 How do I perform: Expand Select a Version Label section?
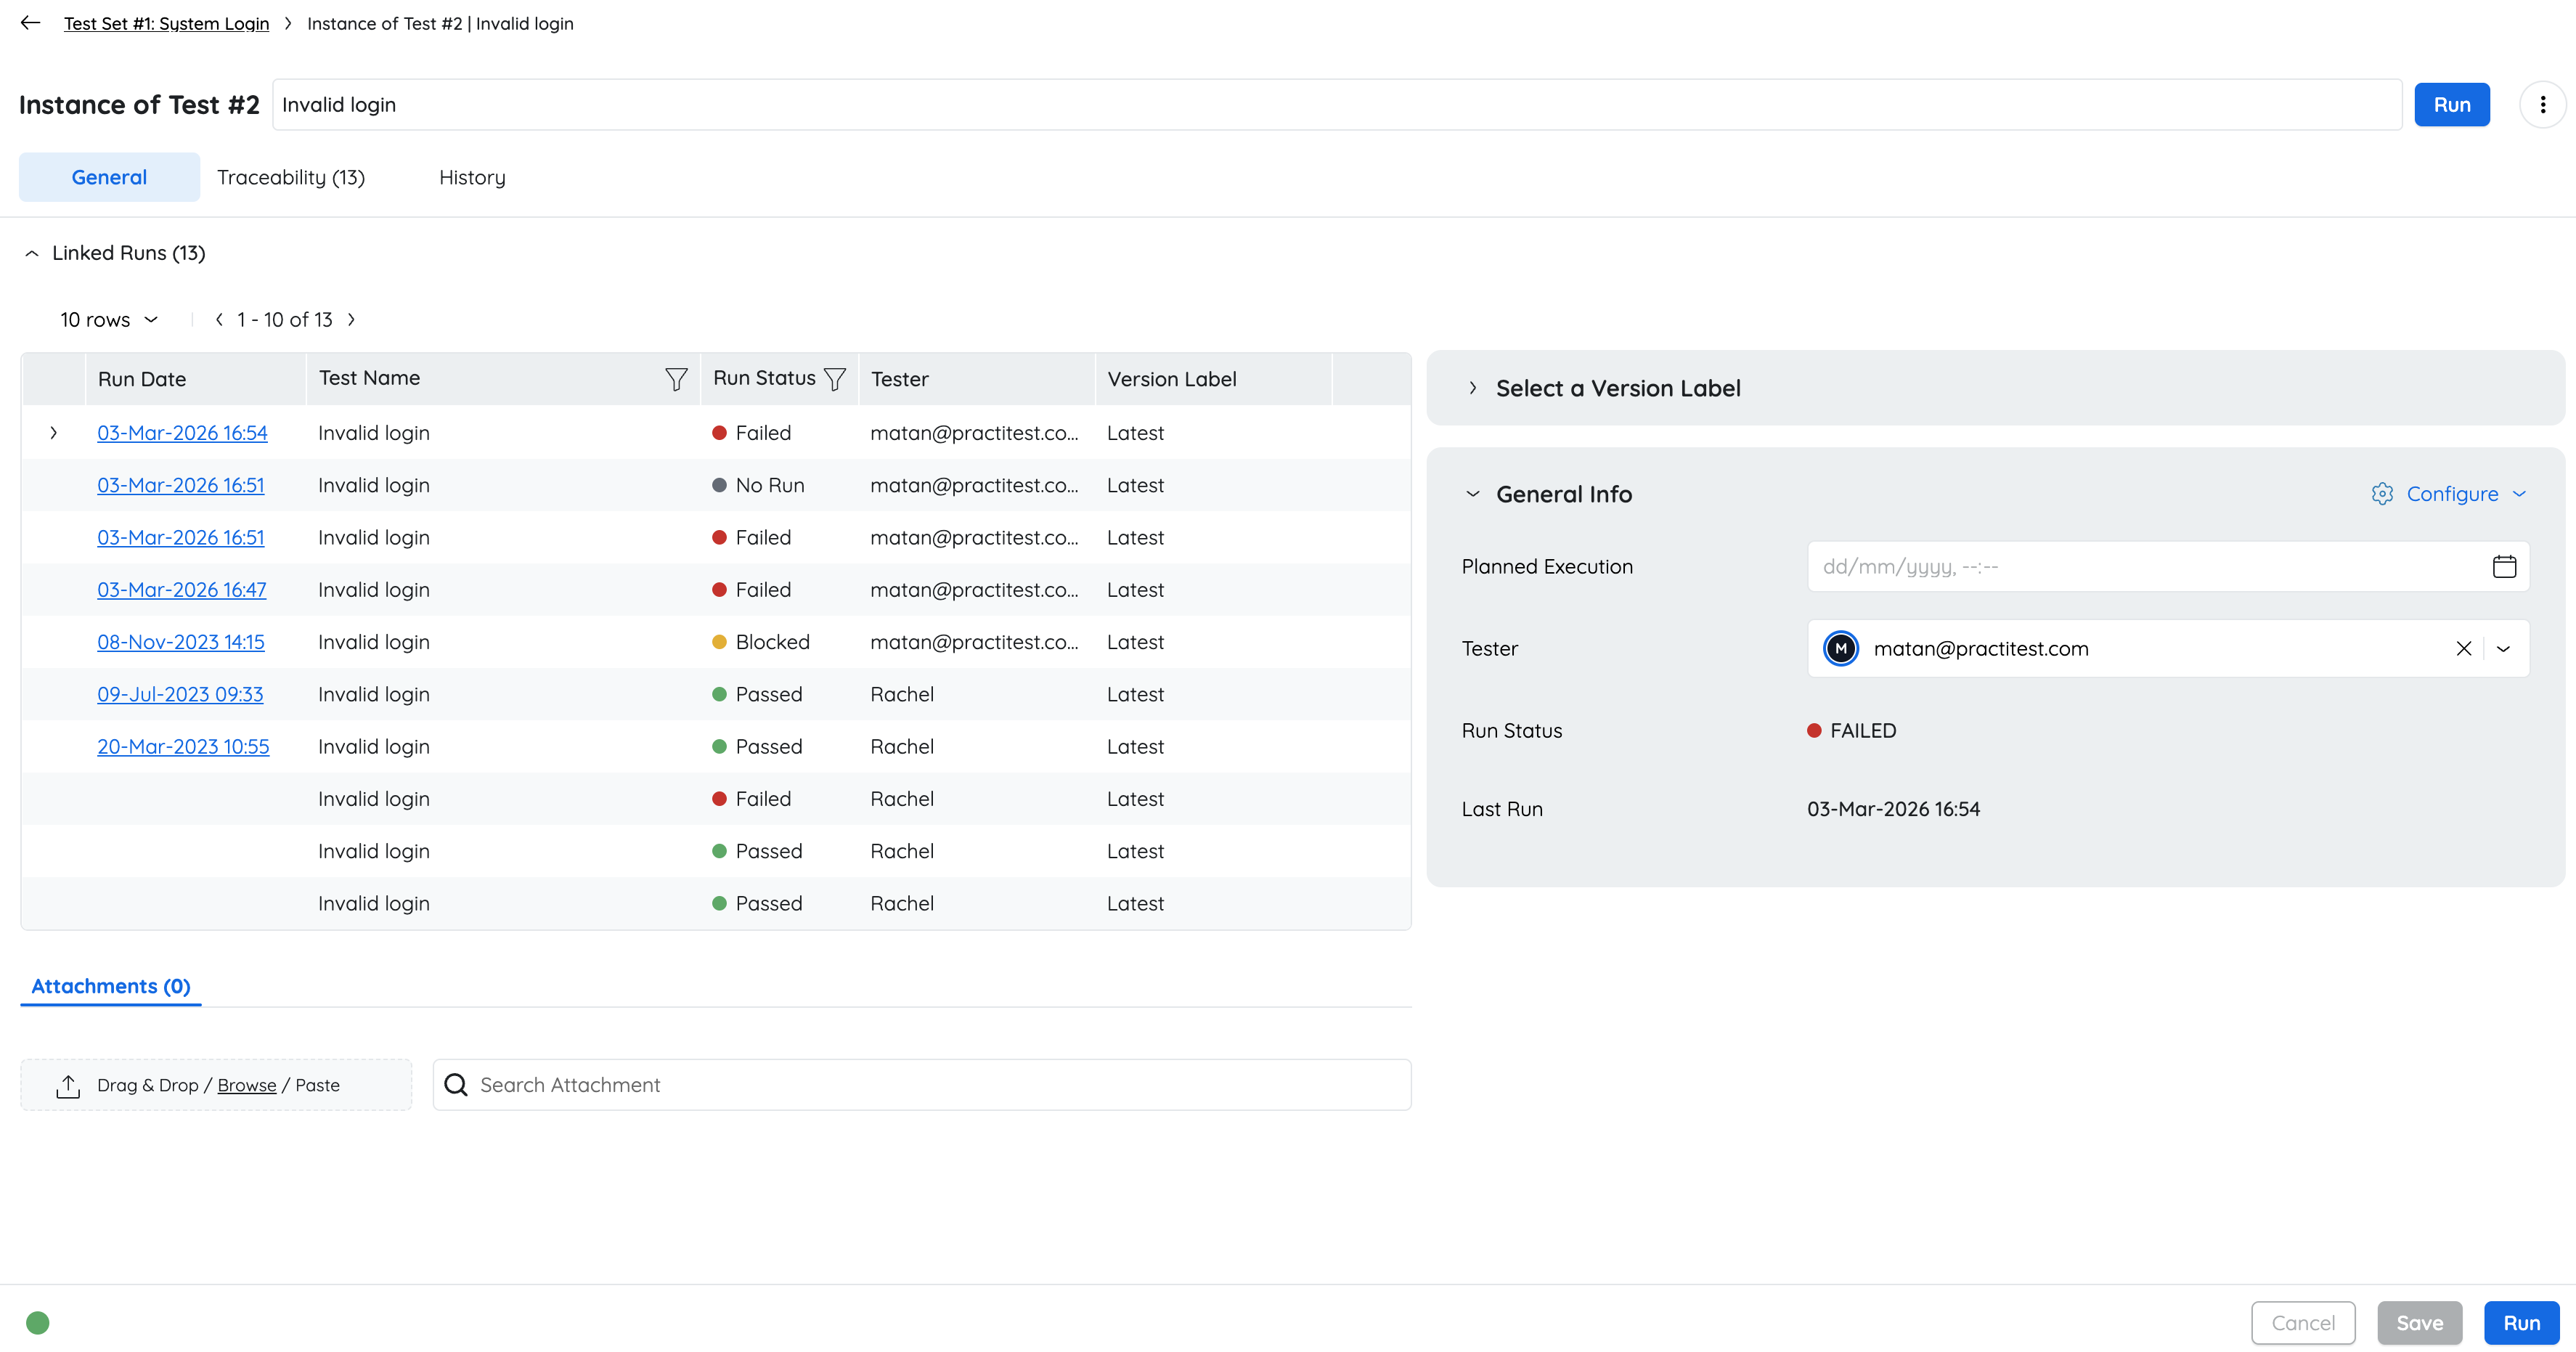(x=1472, y=388)
